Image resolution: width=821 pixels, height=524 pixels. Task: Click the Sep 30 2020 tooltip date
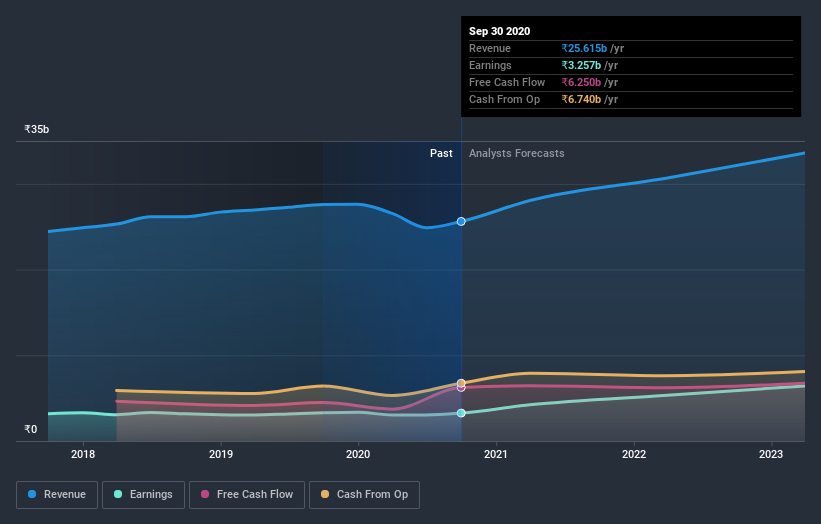[500, 31]
